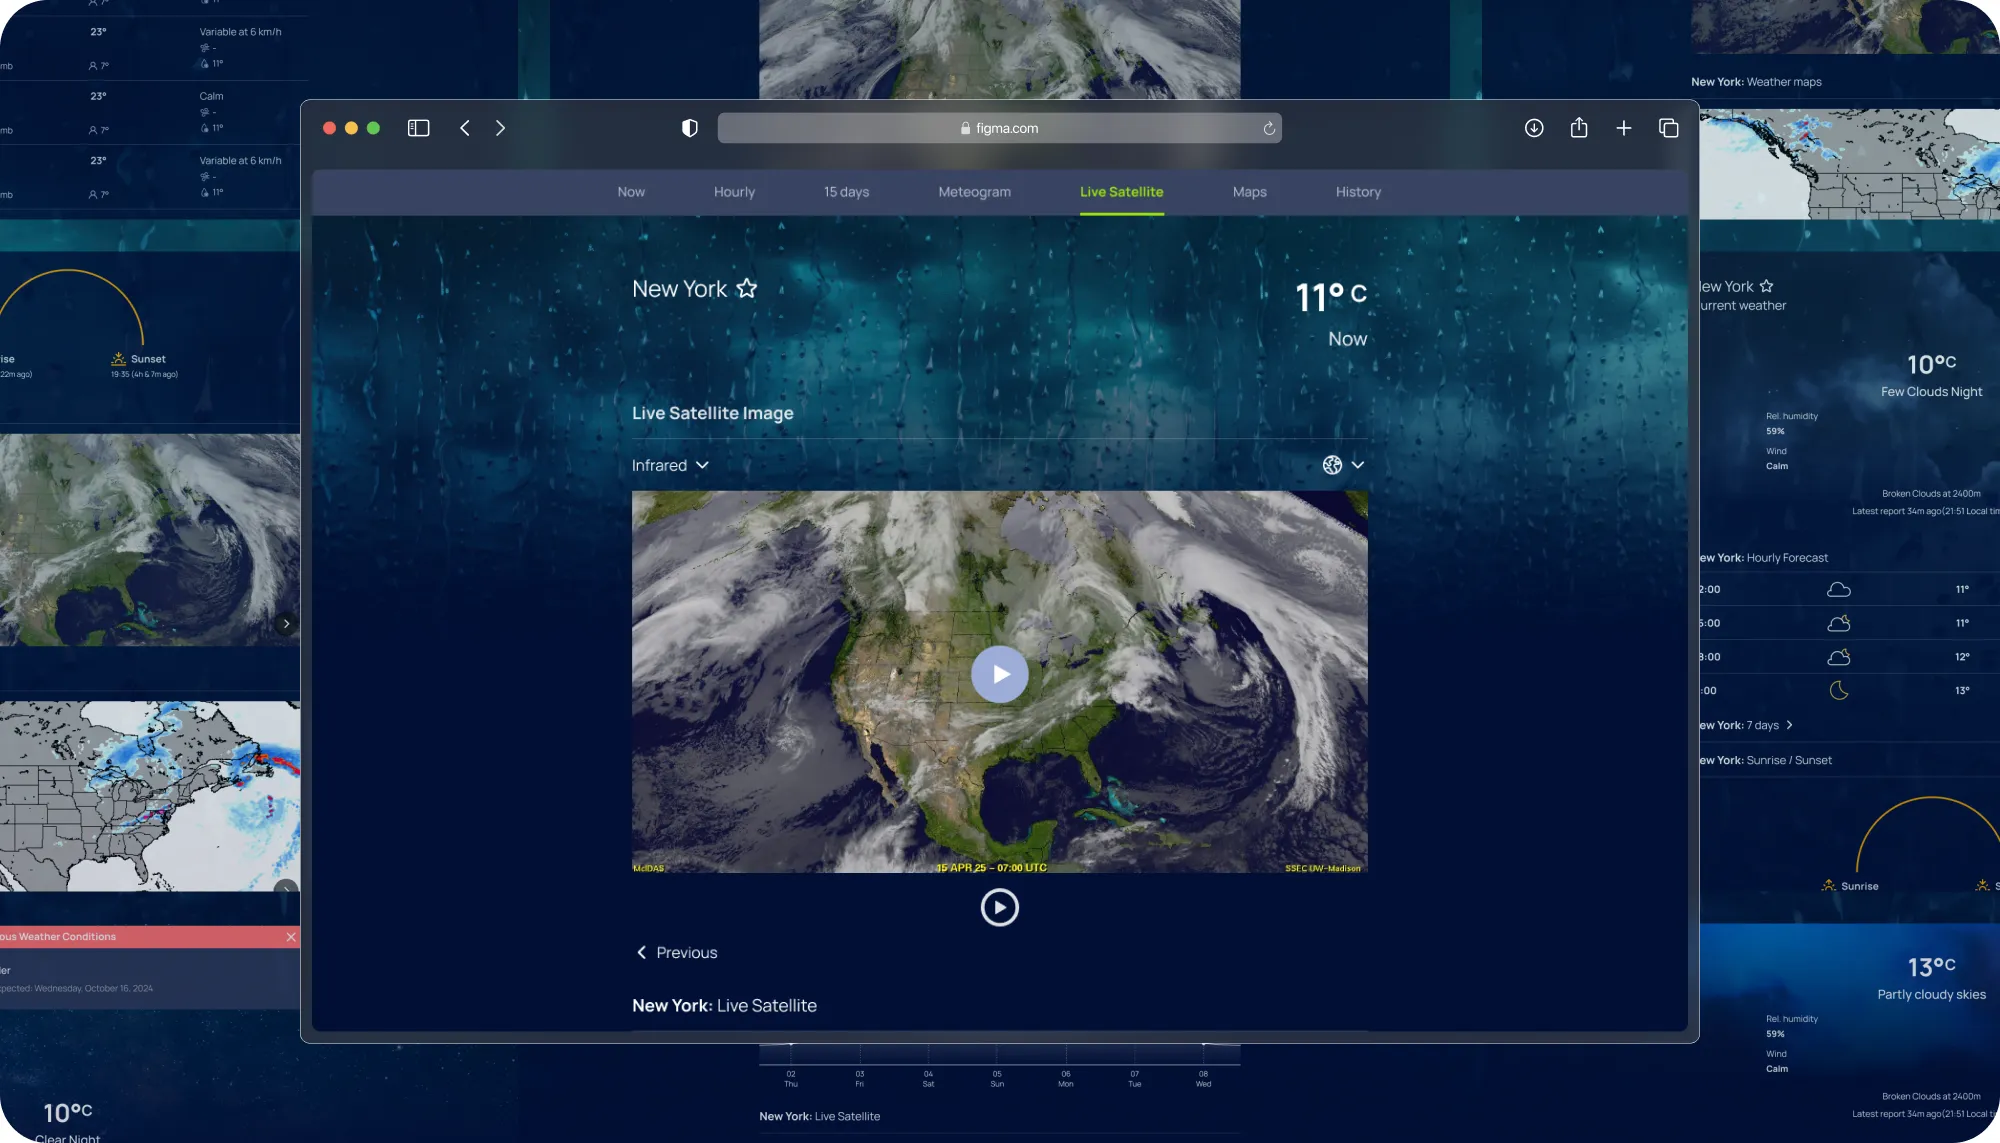Screen dimensions: 2000x1143
Task: Click the browser forward arrow
Action: click(x=500, y=128)
